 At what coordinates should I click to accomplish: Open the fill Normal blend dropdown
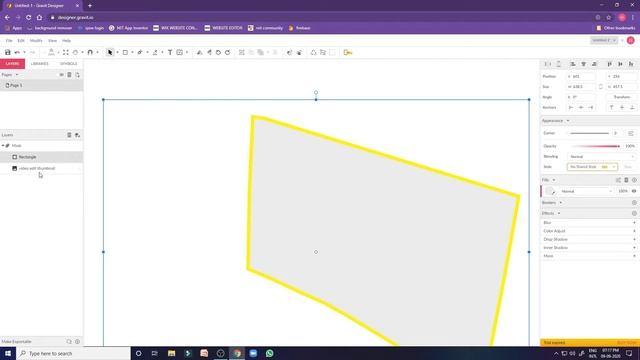(586, 191)
